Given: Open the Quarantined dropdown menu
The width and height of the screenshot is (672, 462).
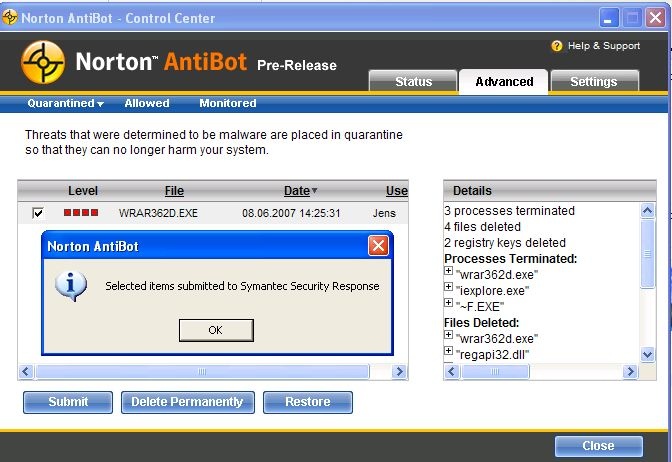Looking at the screenshot, I should coord(65,103).
